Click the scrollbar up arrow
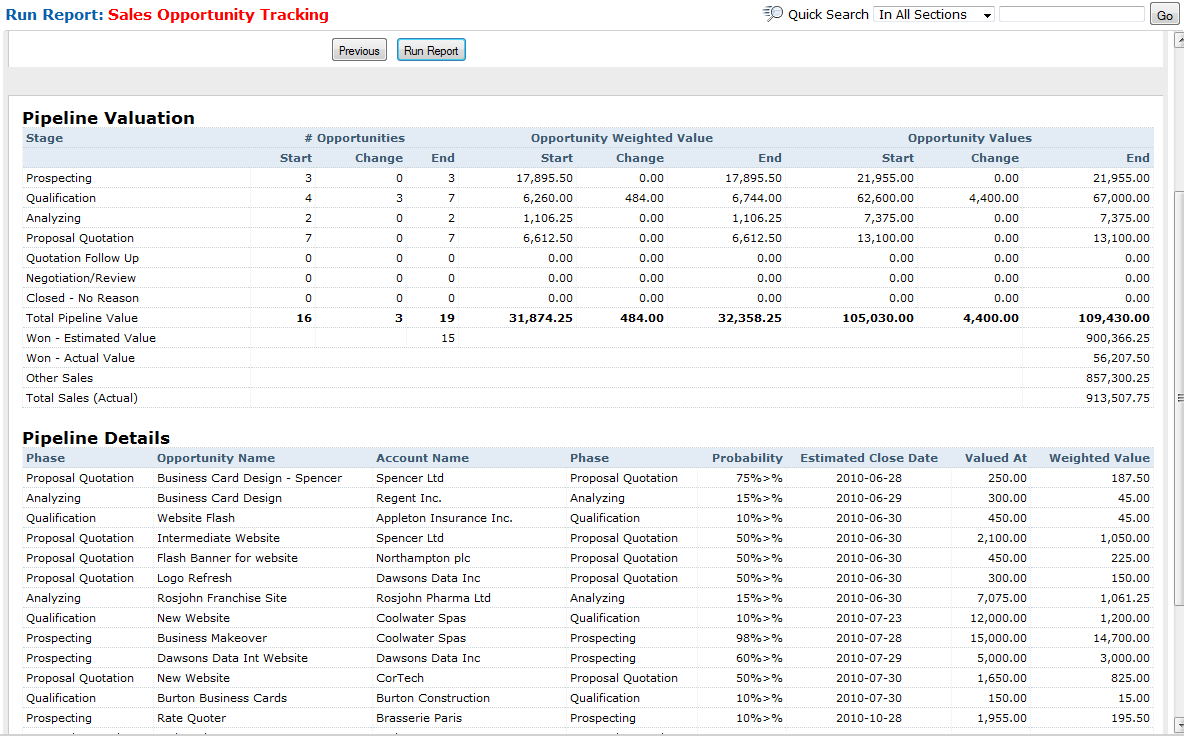Viewport: 1184px width, 736px height. click(1178, 38)
